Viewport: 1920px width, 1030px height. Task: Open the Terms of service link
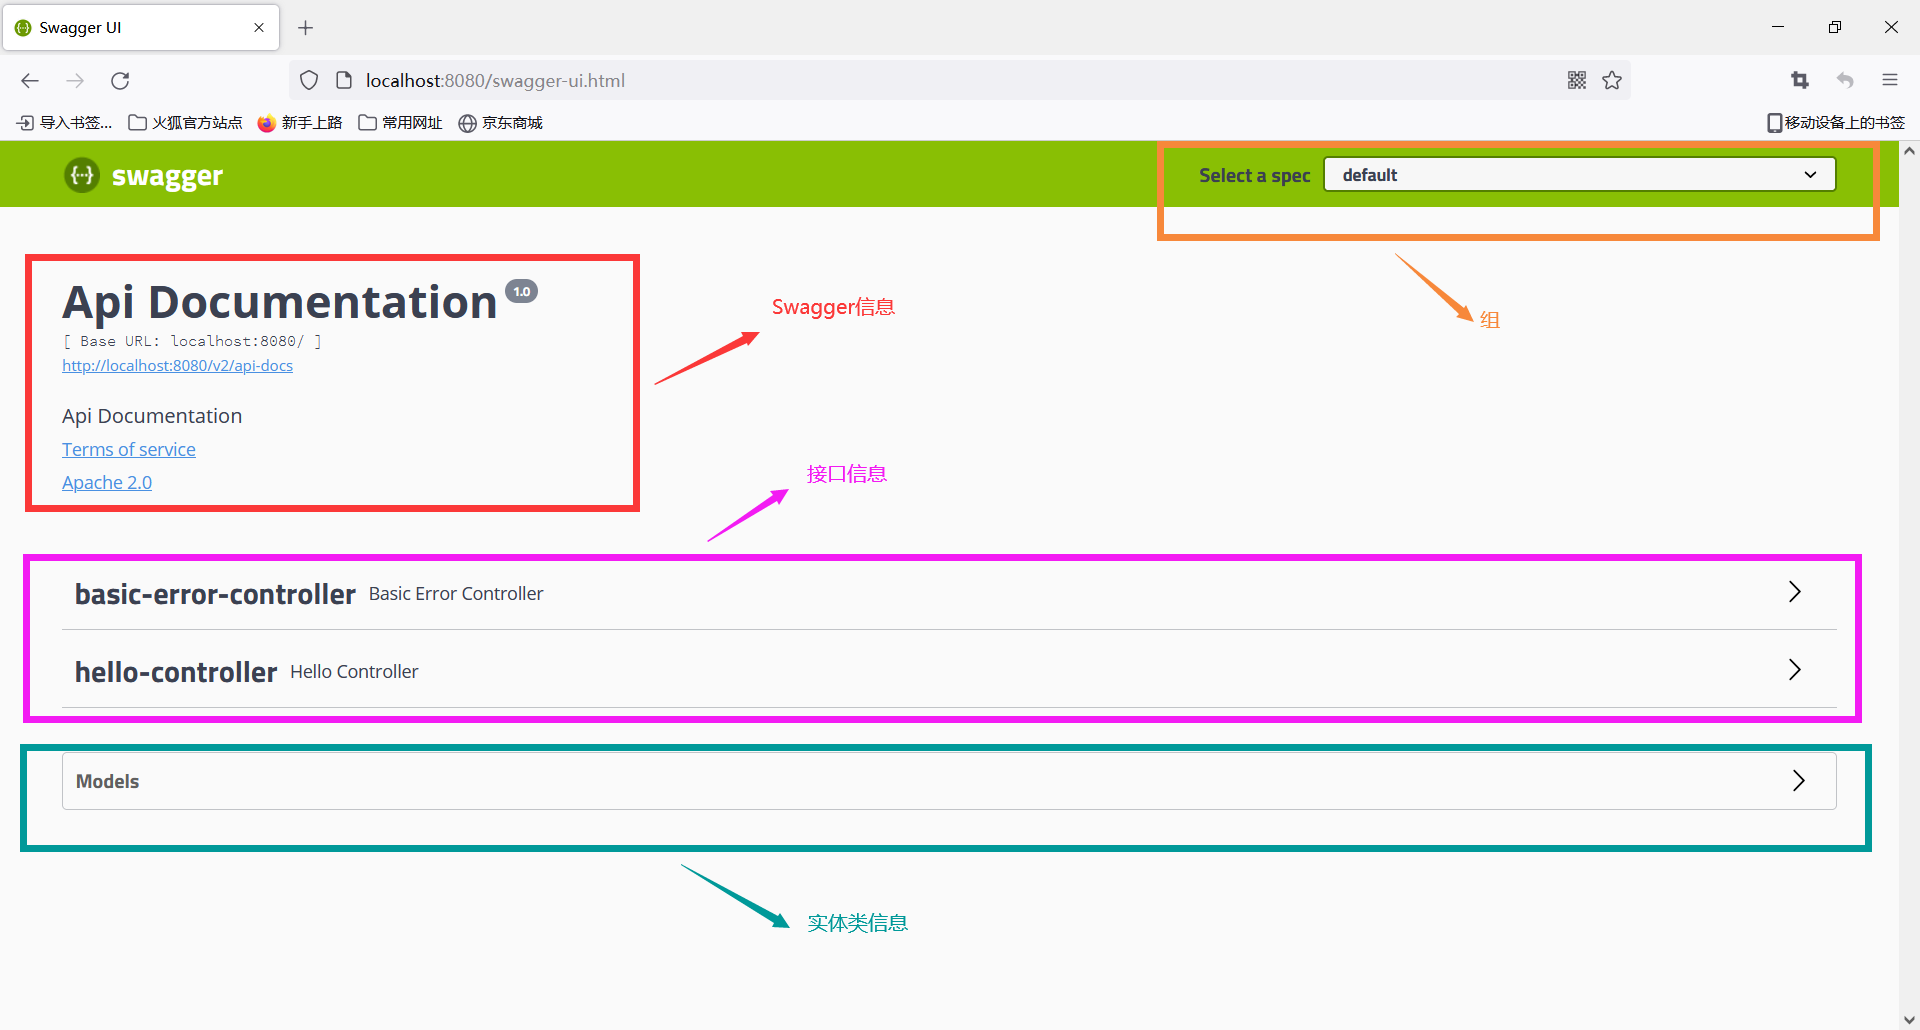pyautogui.click(x=129, y=450)
